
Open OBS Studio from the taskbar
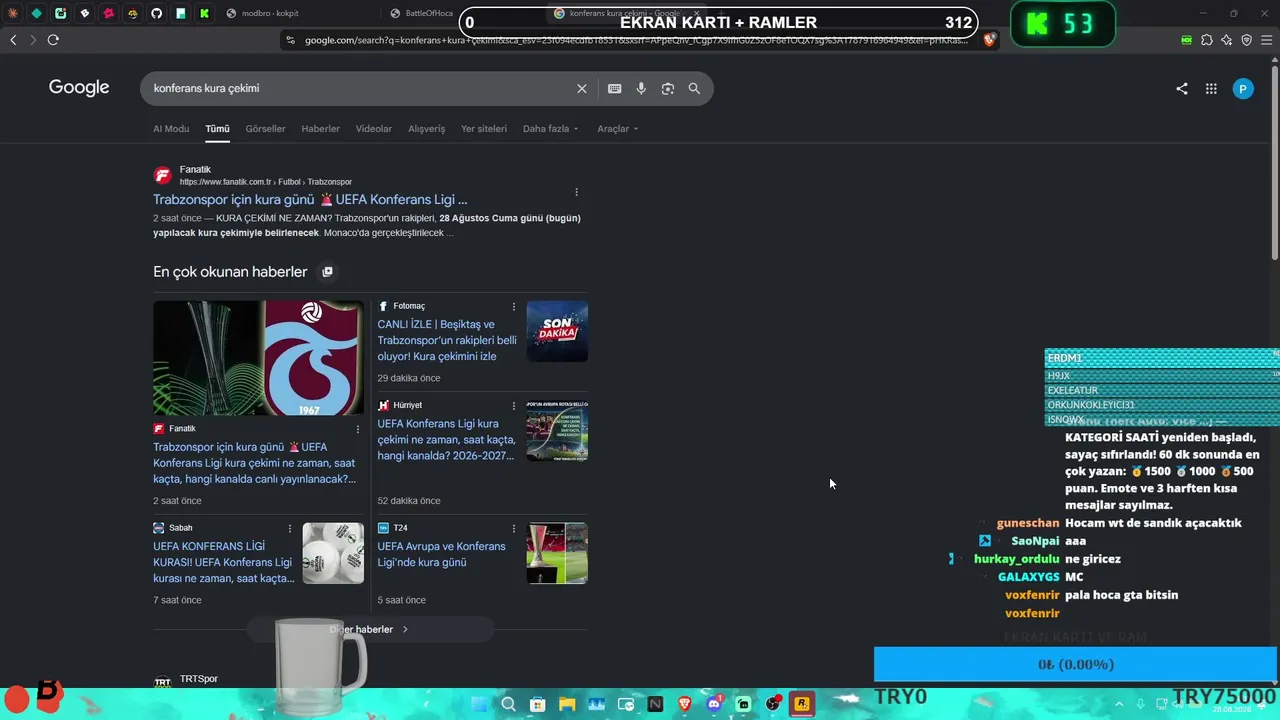[773, 704]
